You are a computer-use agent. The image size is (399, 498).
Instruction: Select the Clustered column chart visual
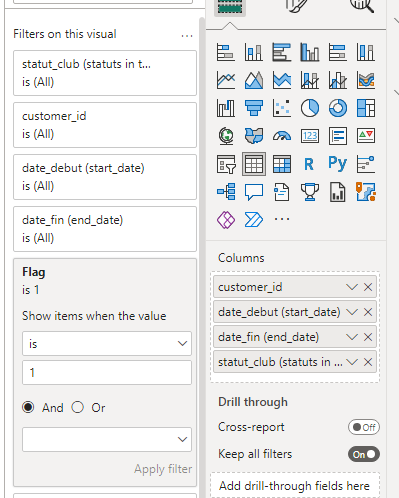point(310,52)
